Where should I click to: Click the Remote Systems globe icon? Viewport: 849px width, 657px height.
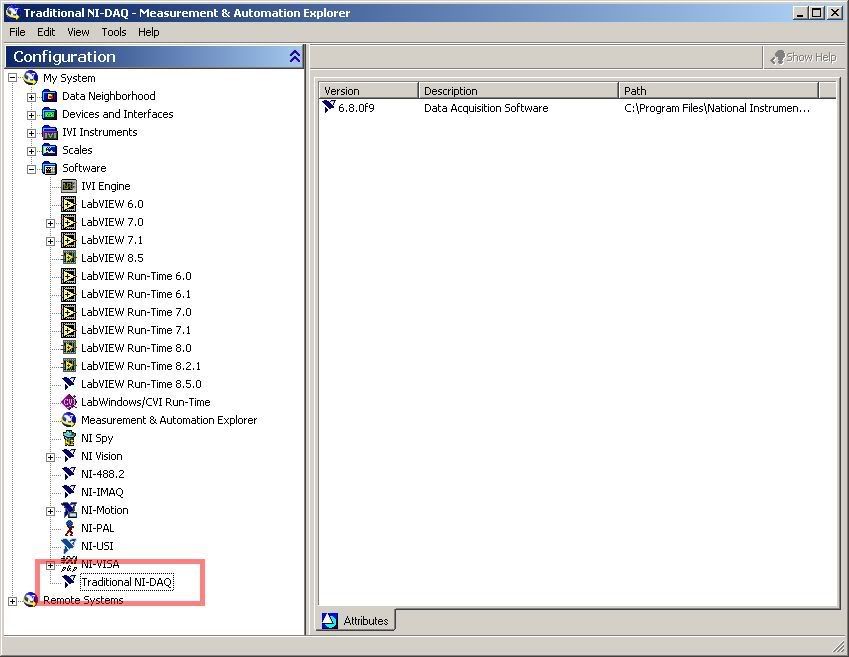click(x=31, y=600)
